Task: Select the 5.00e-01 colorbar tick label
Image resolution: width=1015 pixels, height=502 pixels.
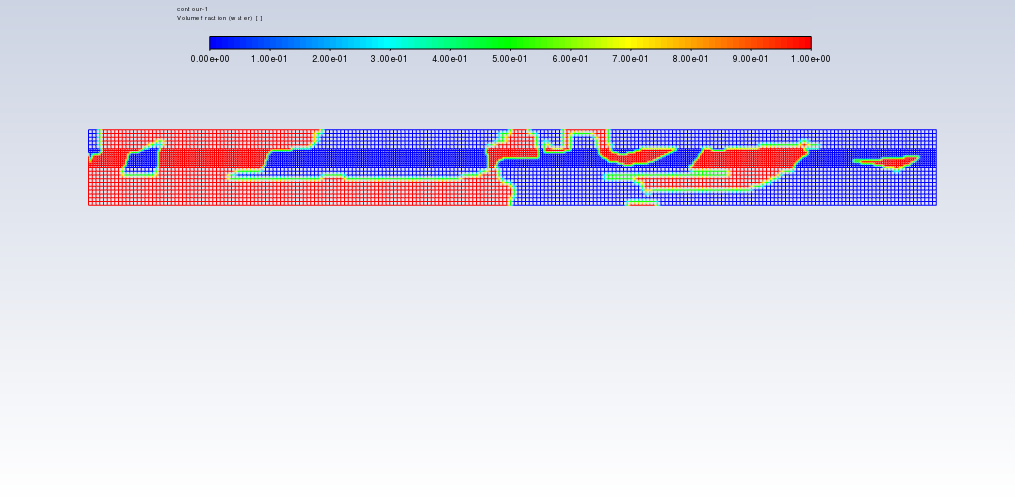Action: (510, 59)
